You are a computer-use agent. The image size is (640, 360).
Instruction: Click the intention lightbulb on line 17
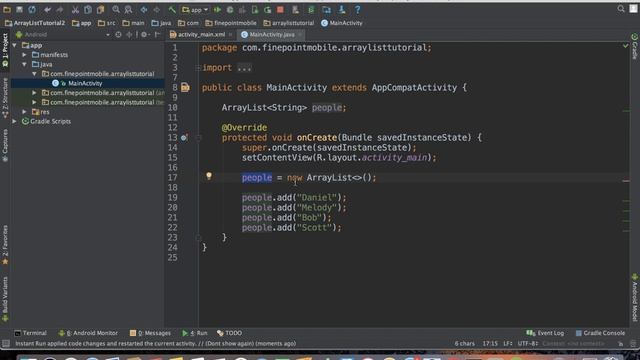[209, 176]
